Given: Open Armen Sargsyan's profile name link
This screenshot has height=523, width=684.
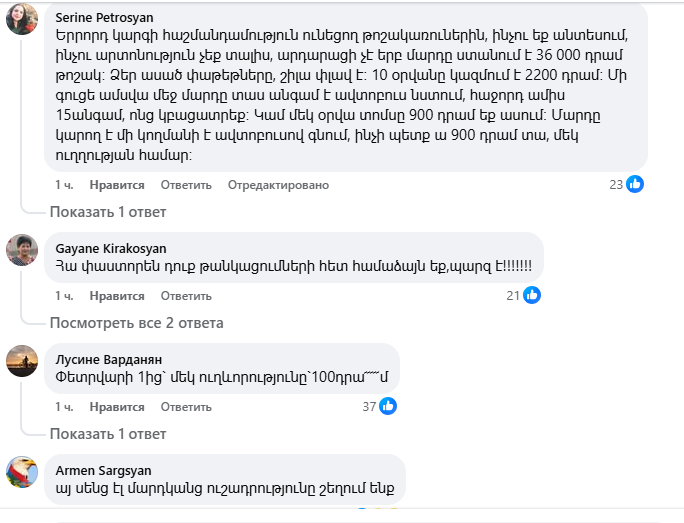Looking at the screenshot, I should [x=96, y=470].
